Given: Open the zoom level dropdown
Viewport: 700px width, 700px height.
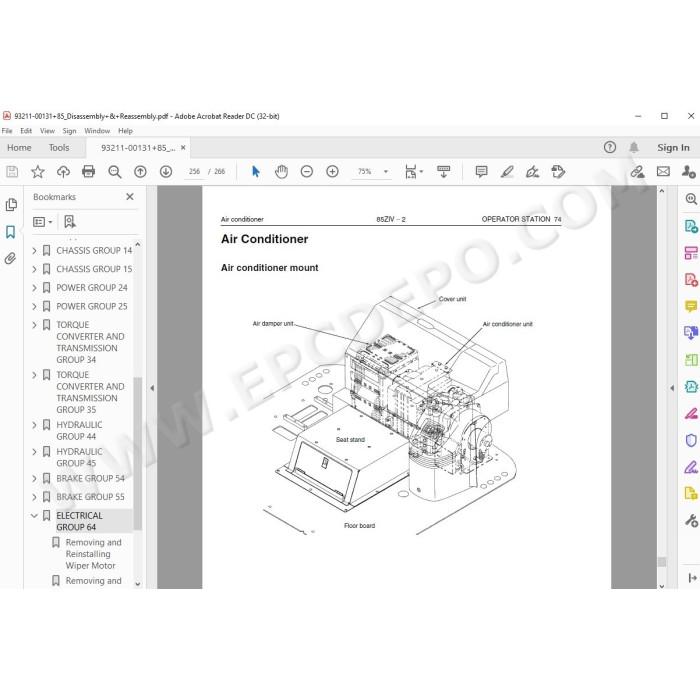Looking at the screenshot, I should pyautogui.click(x=386, y=171).
